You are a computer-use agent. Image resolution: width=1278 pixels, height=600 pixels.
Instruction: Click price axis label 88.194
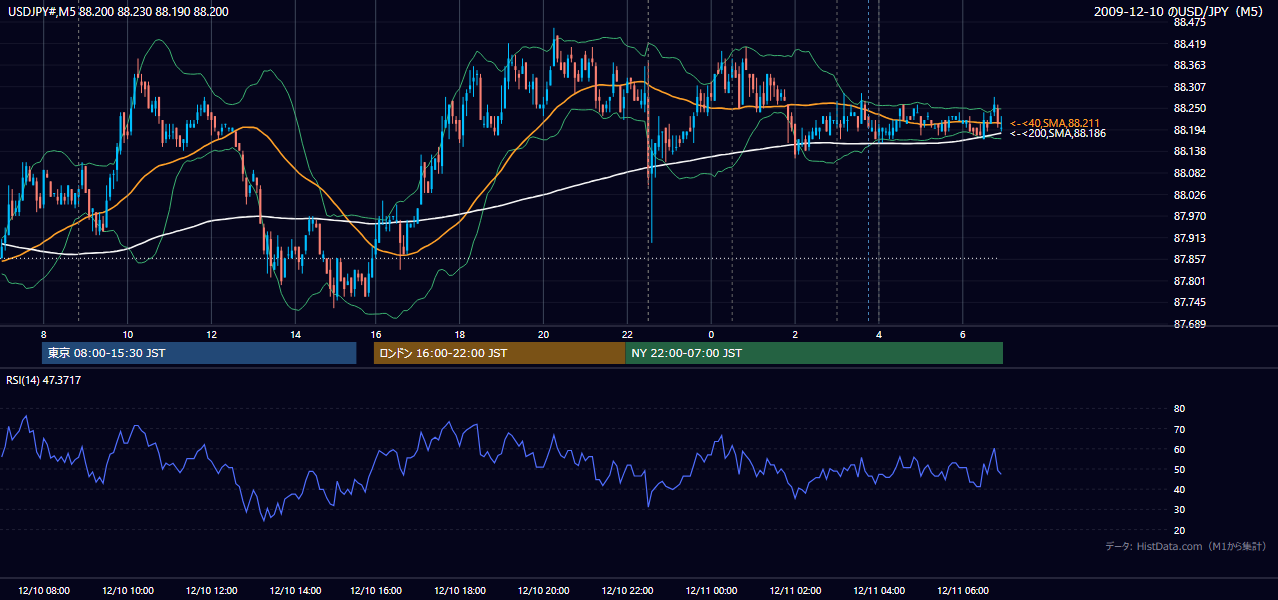point(1190,130)
